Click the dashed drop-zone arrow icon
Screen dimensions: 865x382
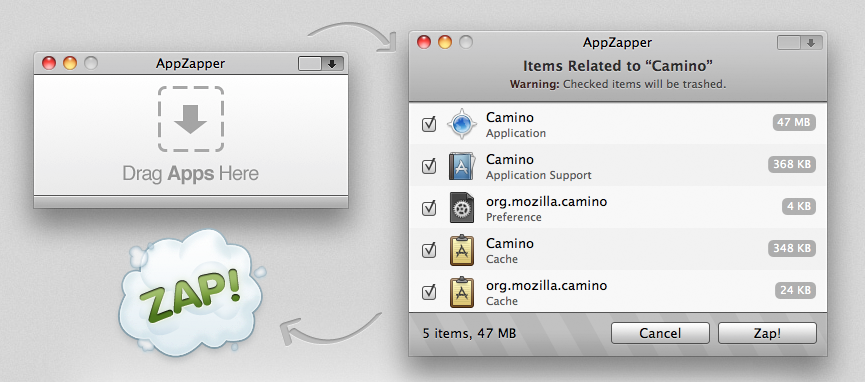click(191, 119)
